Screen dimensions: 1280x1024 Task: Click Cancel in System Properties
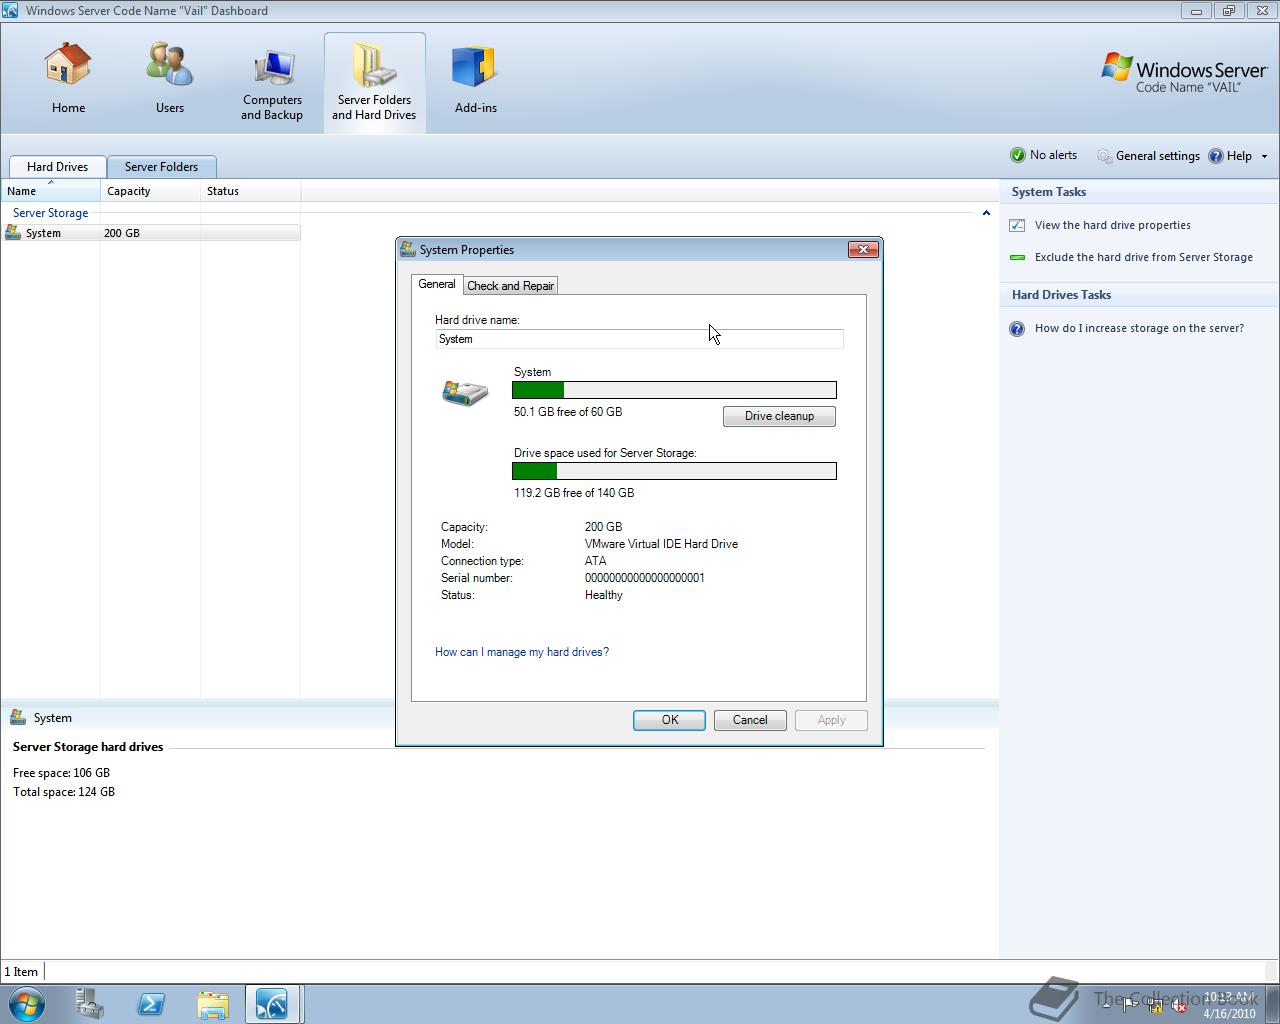pyautogui.click(x=750, y=720)
